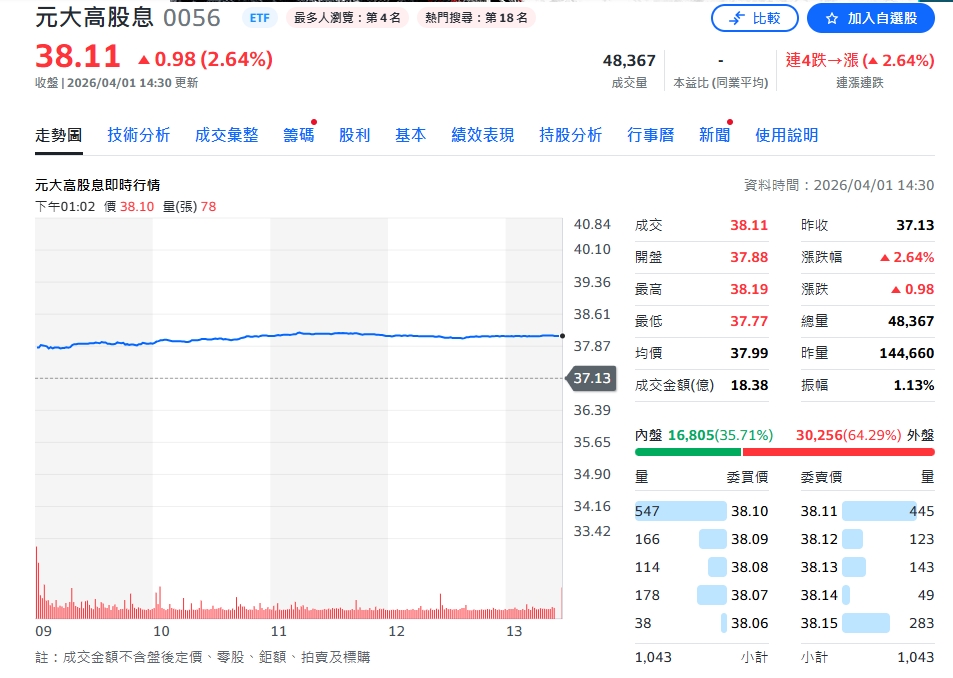Open the 成交彙整 tab
Screen dimensions: 953x678
[226, 134]
